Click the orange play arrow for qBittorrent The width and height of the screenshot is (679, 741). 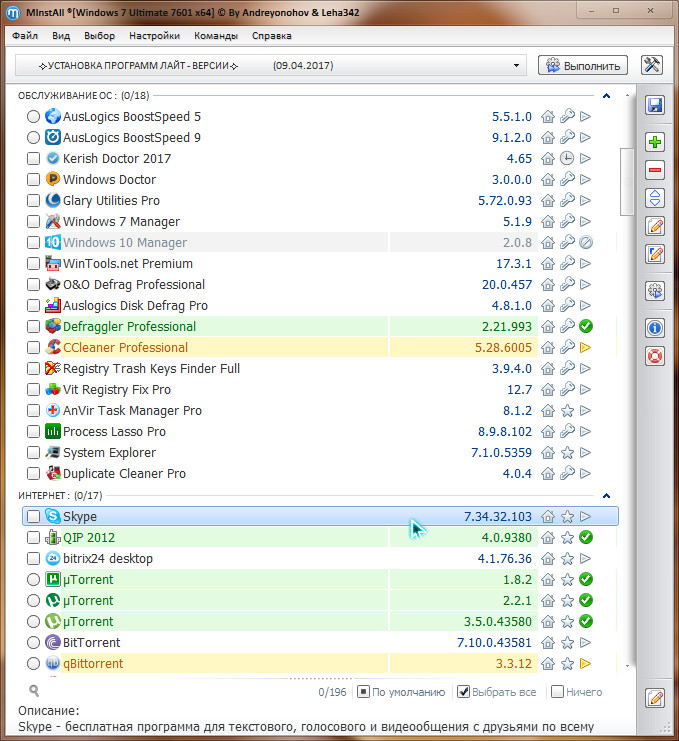coord(585,663)
